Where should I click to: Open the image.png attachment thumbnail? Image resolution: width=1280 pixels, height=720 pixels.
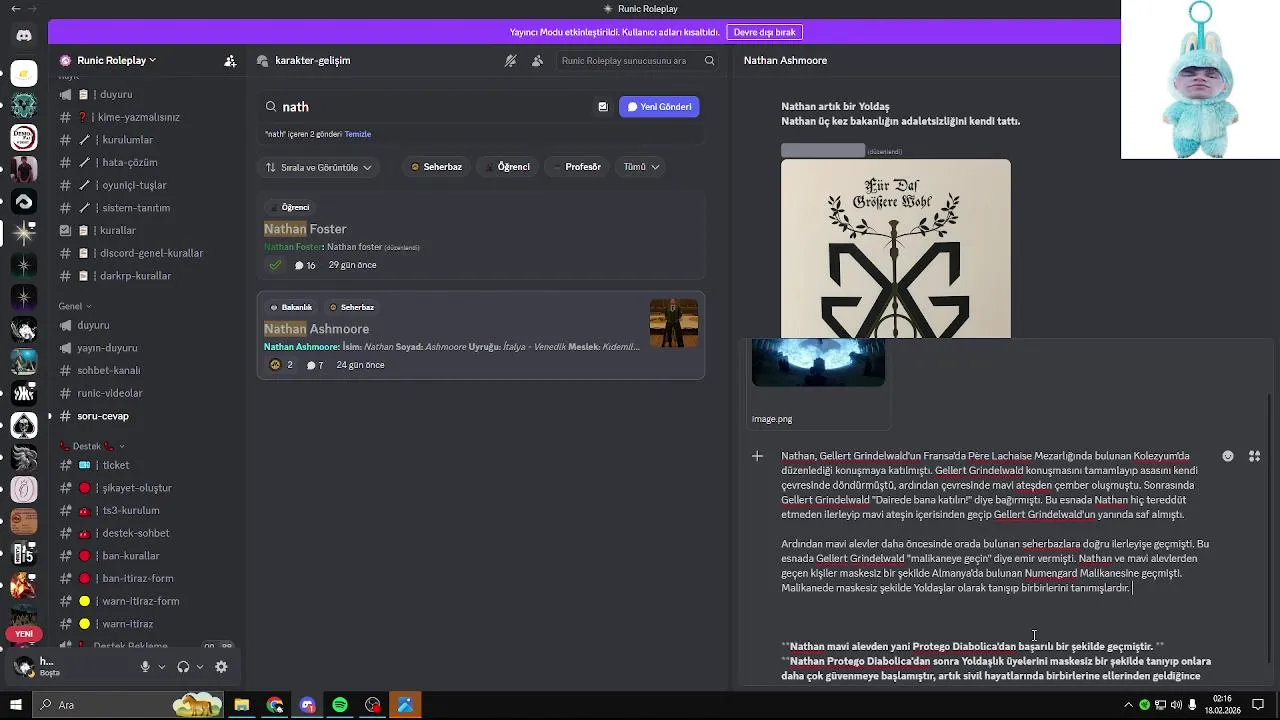[818, 362]
